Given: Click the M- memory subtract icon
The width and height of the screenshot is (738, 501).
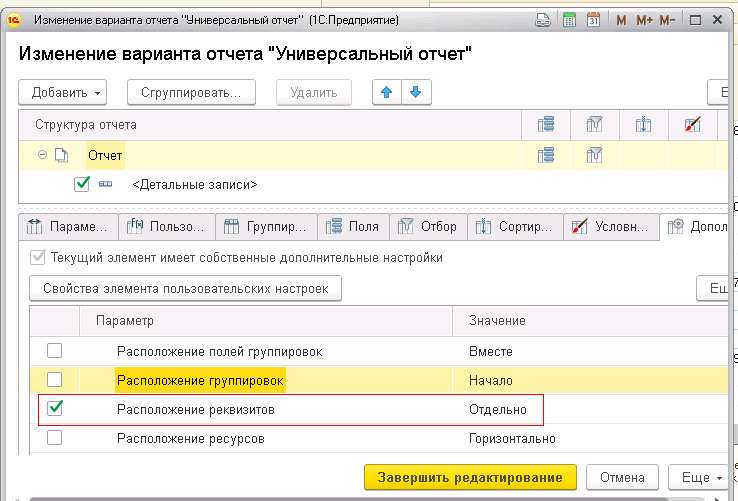Looking at the screenshot, I should (x=669, y=19).
